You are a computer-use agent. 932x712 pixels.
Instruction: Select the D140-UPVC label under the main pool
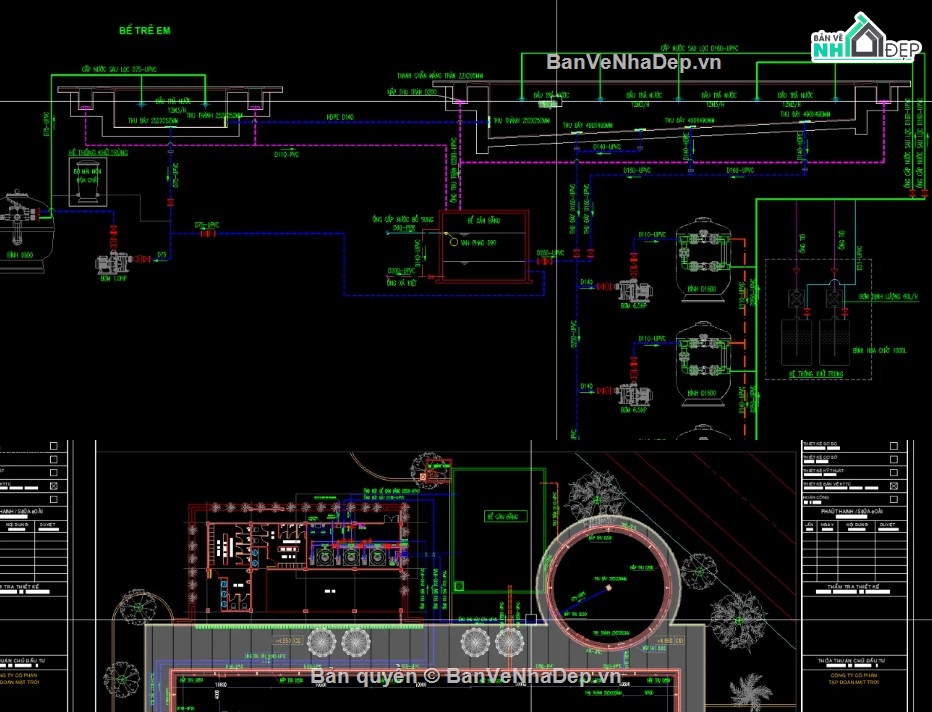point(607,146)
